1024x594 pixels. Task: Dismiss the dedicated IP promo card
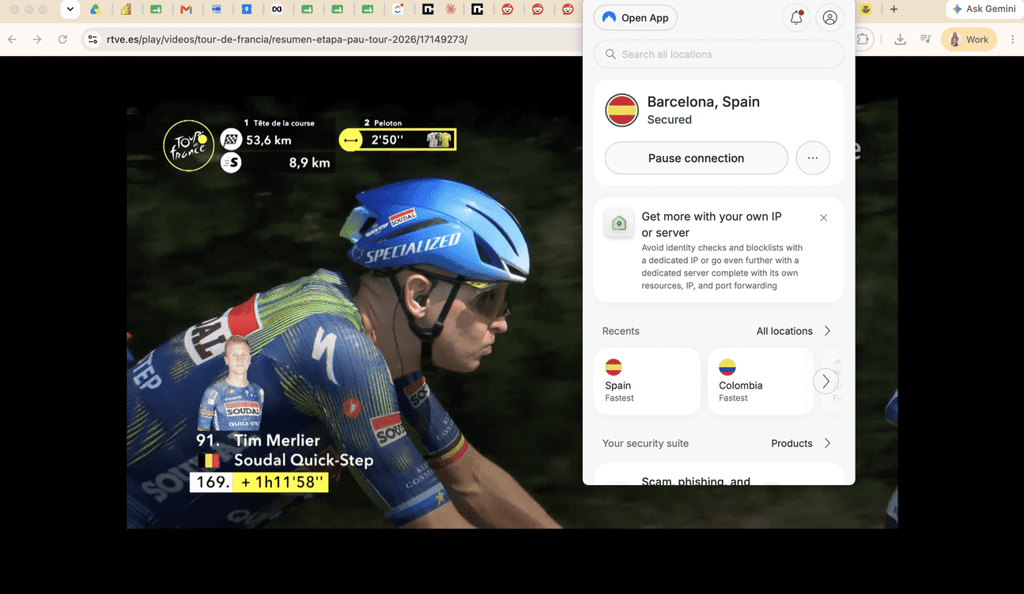[824, 218]
